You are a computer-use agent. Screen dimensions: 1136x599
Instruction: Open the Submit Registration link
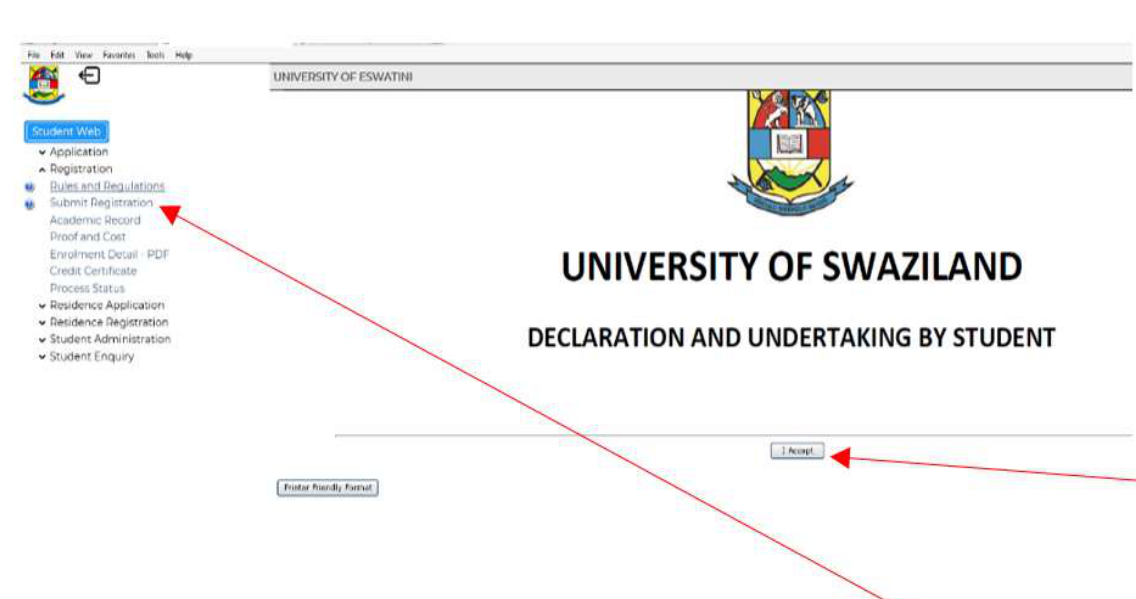(101, 203)
